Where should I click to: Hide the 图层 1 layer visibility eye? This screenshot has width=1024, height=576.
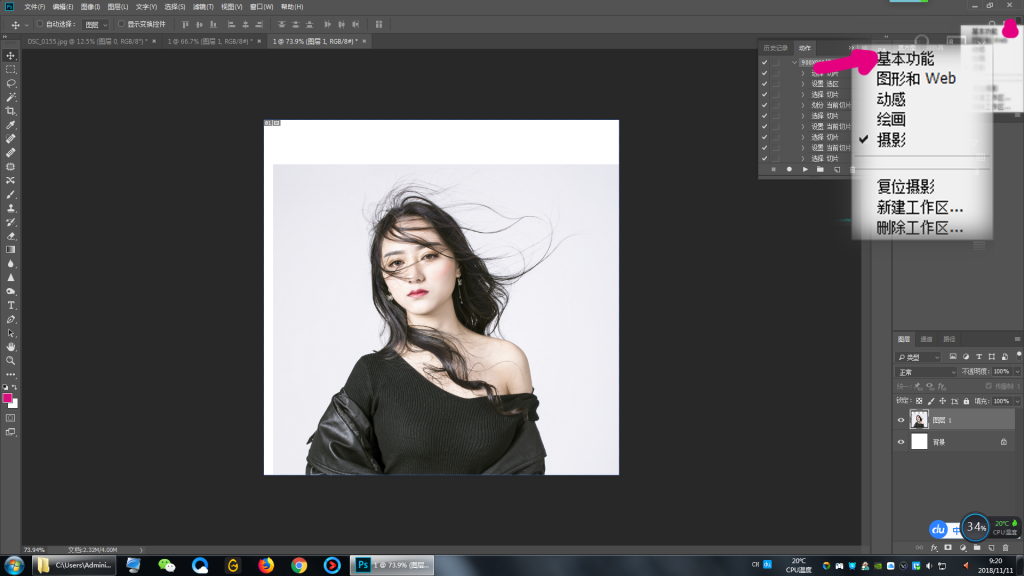pyautogui.click(x=900, y=420)
